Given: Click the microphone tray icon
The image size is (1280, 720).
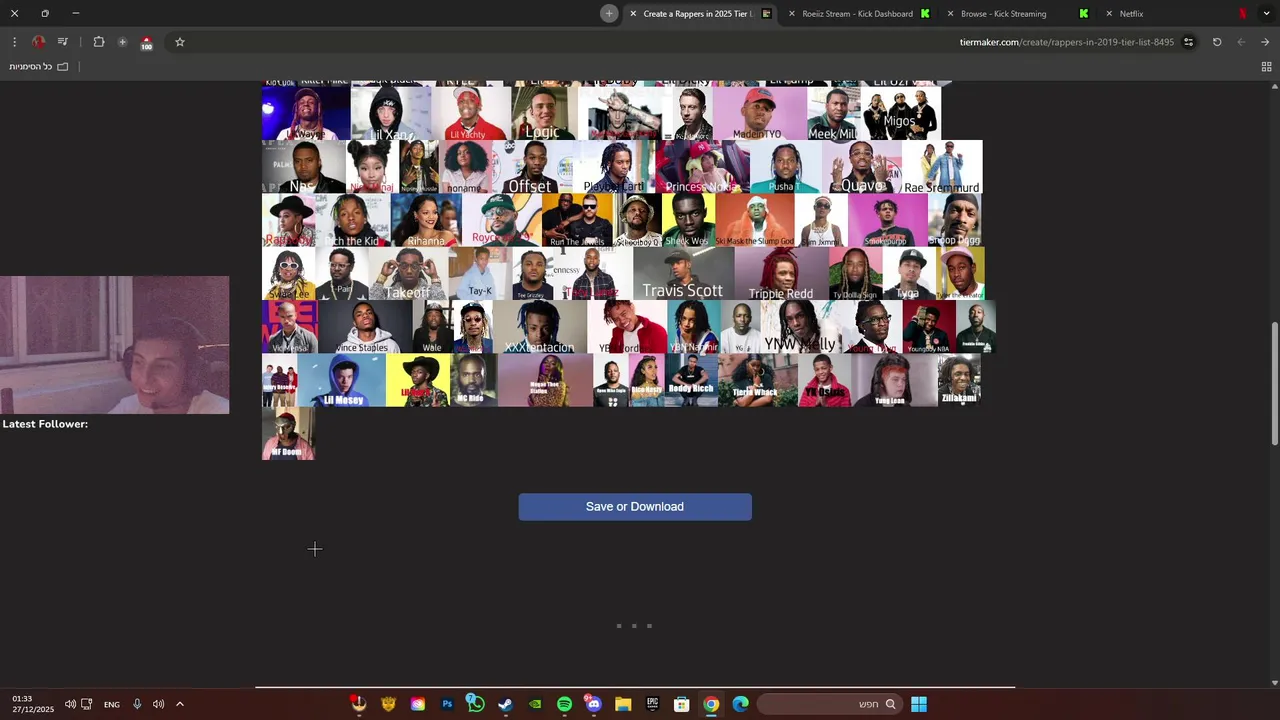Looking at the screenshot, I should coord(137,704).
